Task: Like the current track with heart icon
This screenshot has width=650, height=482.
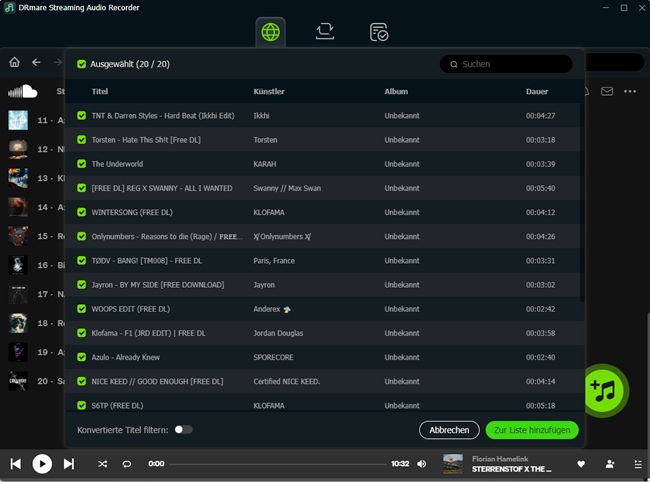Action: point(581,464)
